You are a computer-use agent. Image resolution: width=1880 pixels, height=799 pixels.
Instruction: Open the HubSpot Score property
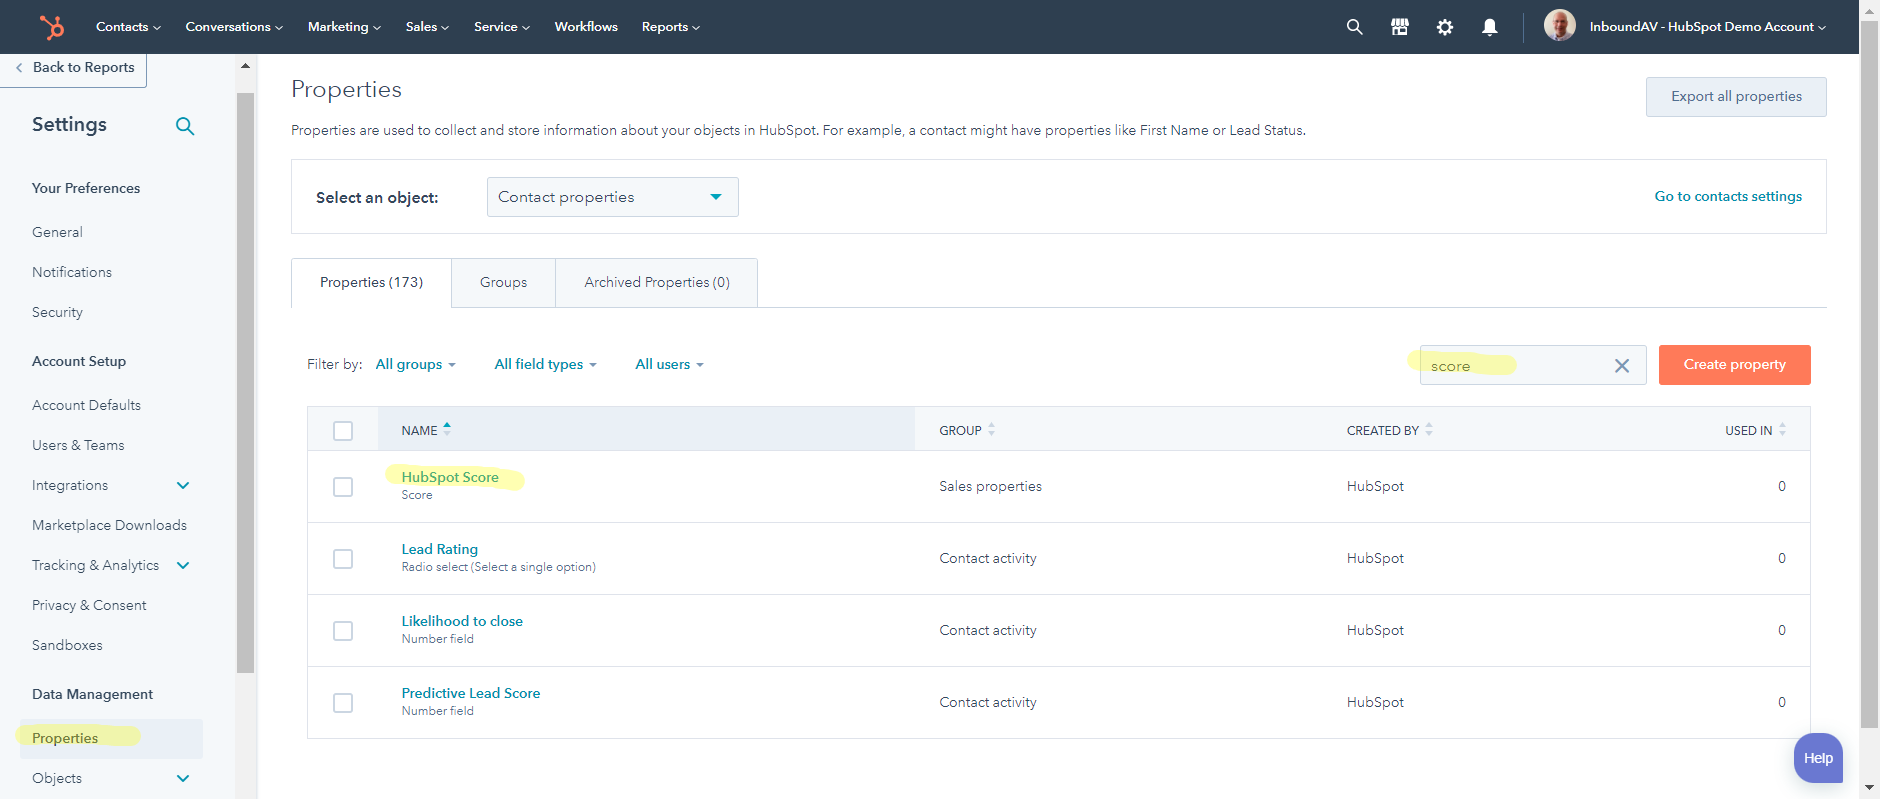450,478
